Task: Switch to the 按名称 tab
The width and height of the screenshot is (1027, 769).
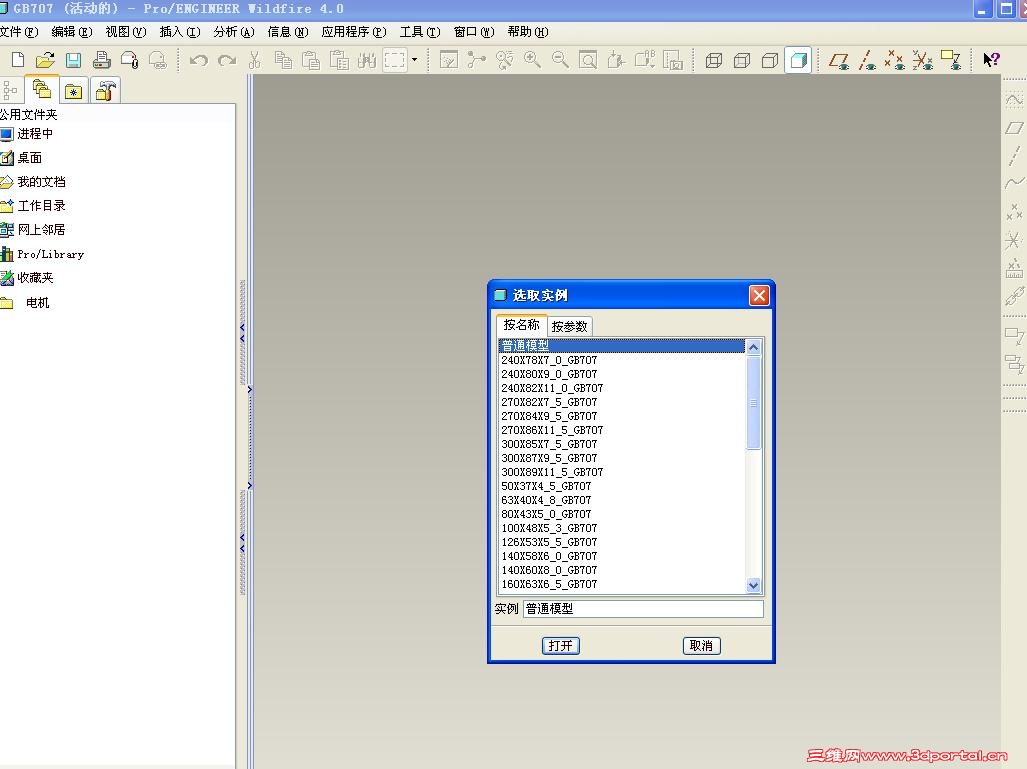Action: point(521,325)
